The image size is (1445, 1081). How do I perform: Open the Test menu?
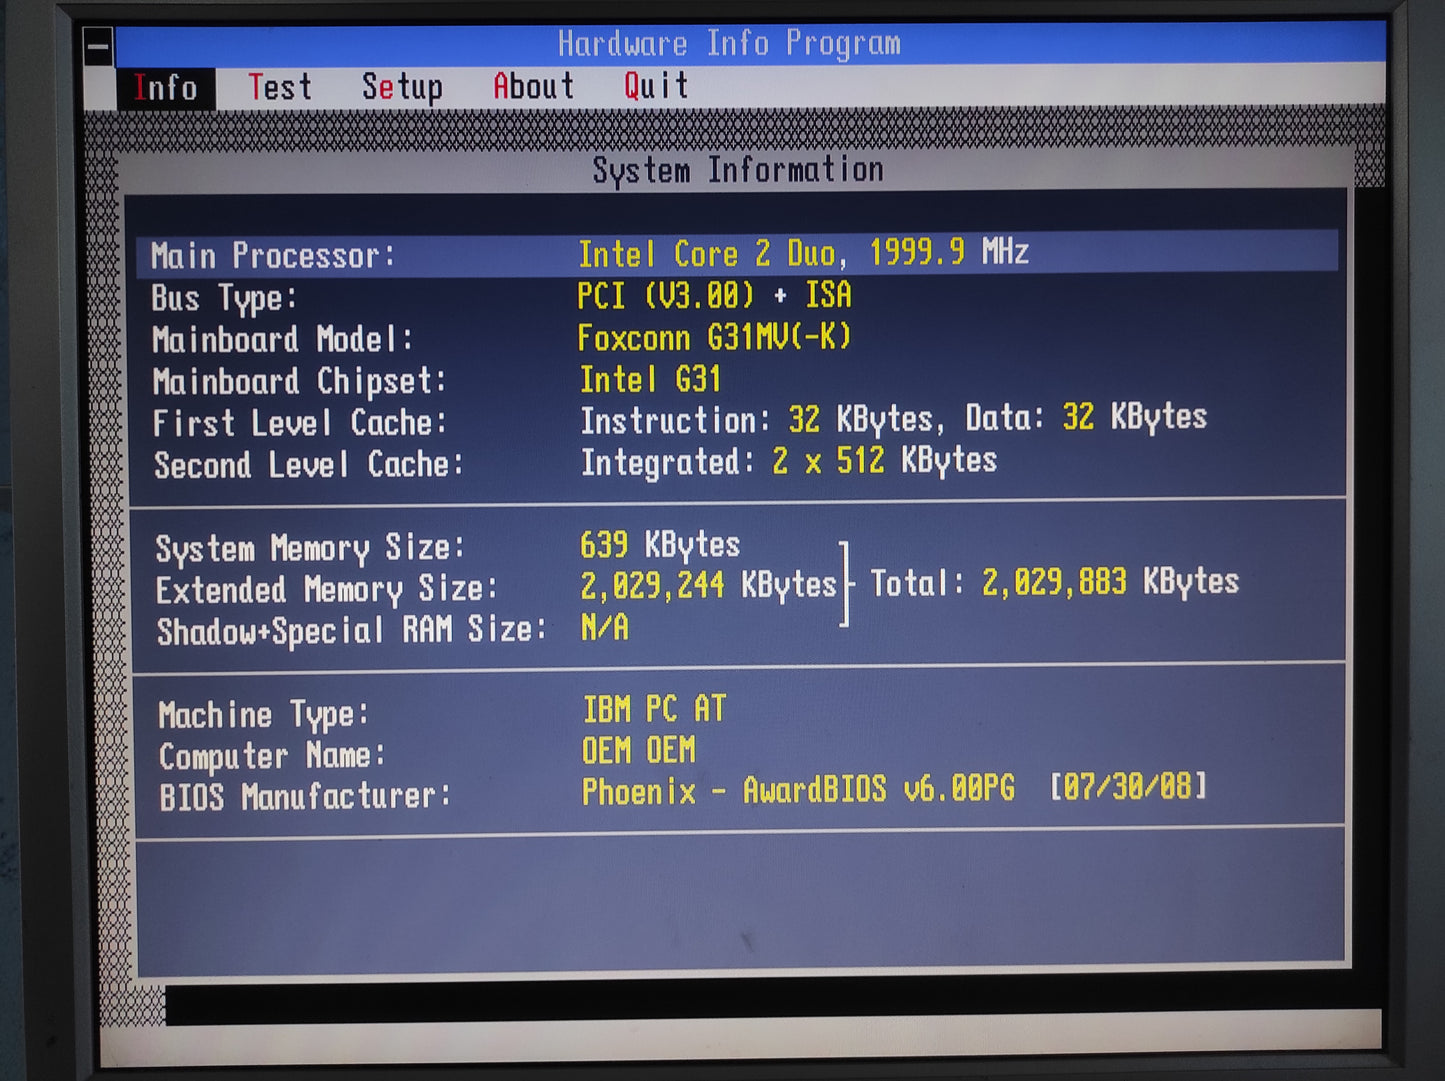[280, 88]
